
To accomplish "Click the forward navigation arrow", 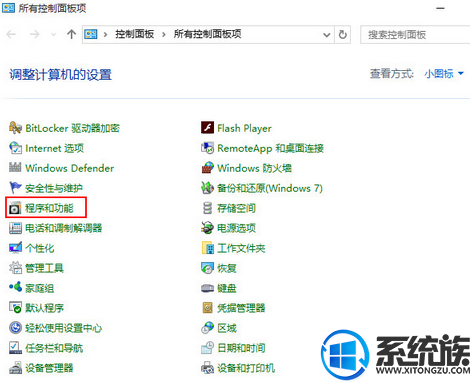I will 35,34.
